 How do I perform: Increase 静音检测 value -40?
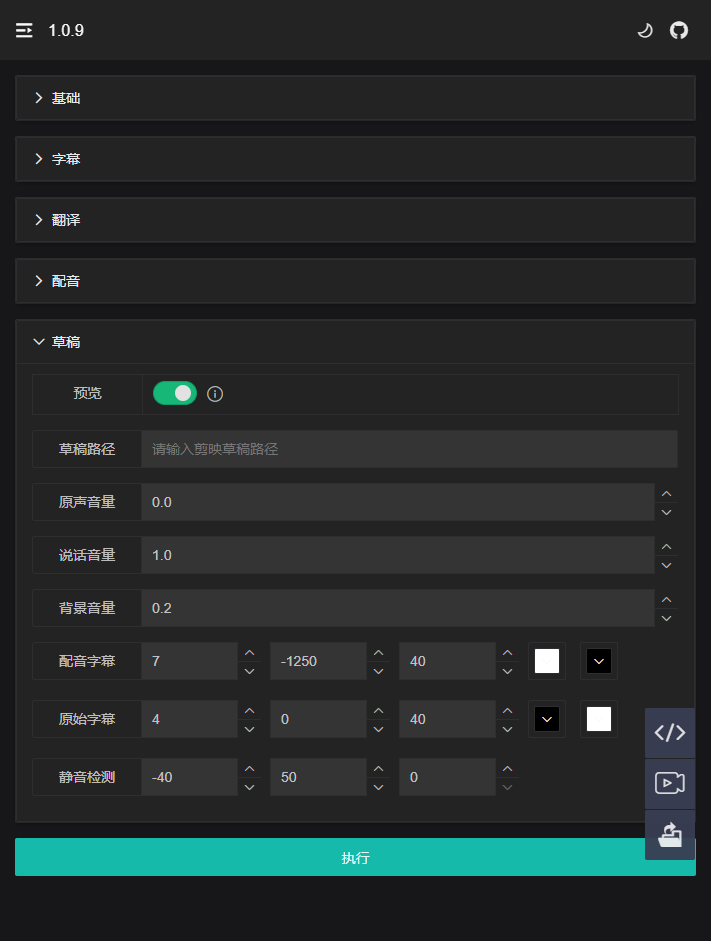[x=250, y=768]
